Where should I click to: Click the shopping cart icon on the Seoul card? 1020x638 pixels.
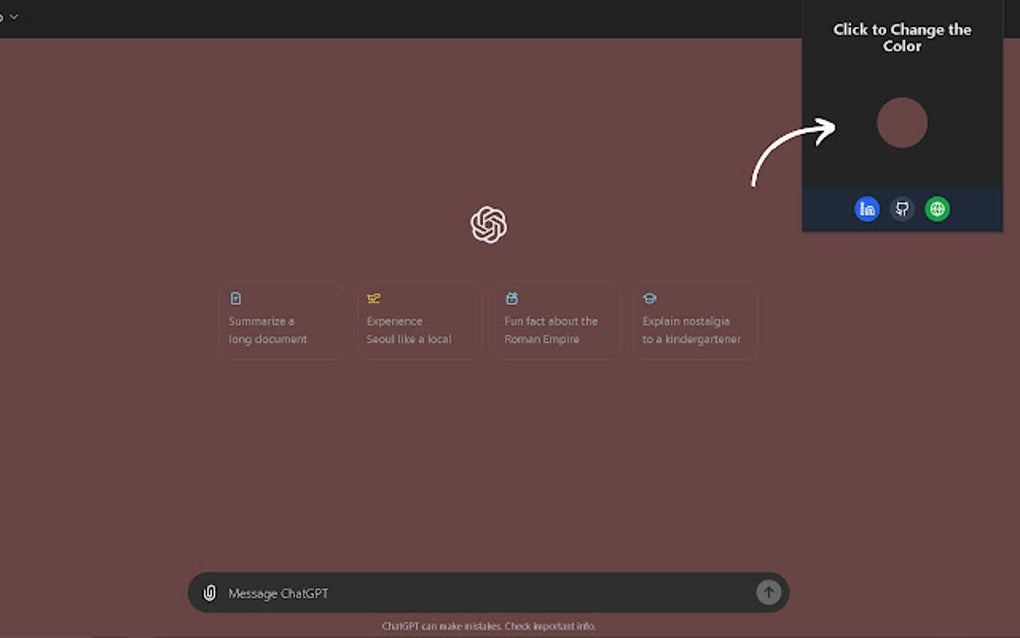point(373,297)
